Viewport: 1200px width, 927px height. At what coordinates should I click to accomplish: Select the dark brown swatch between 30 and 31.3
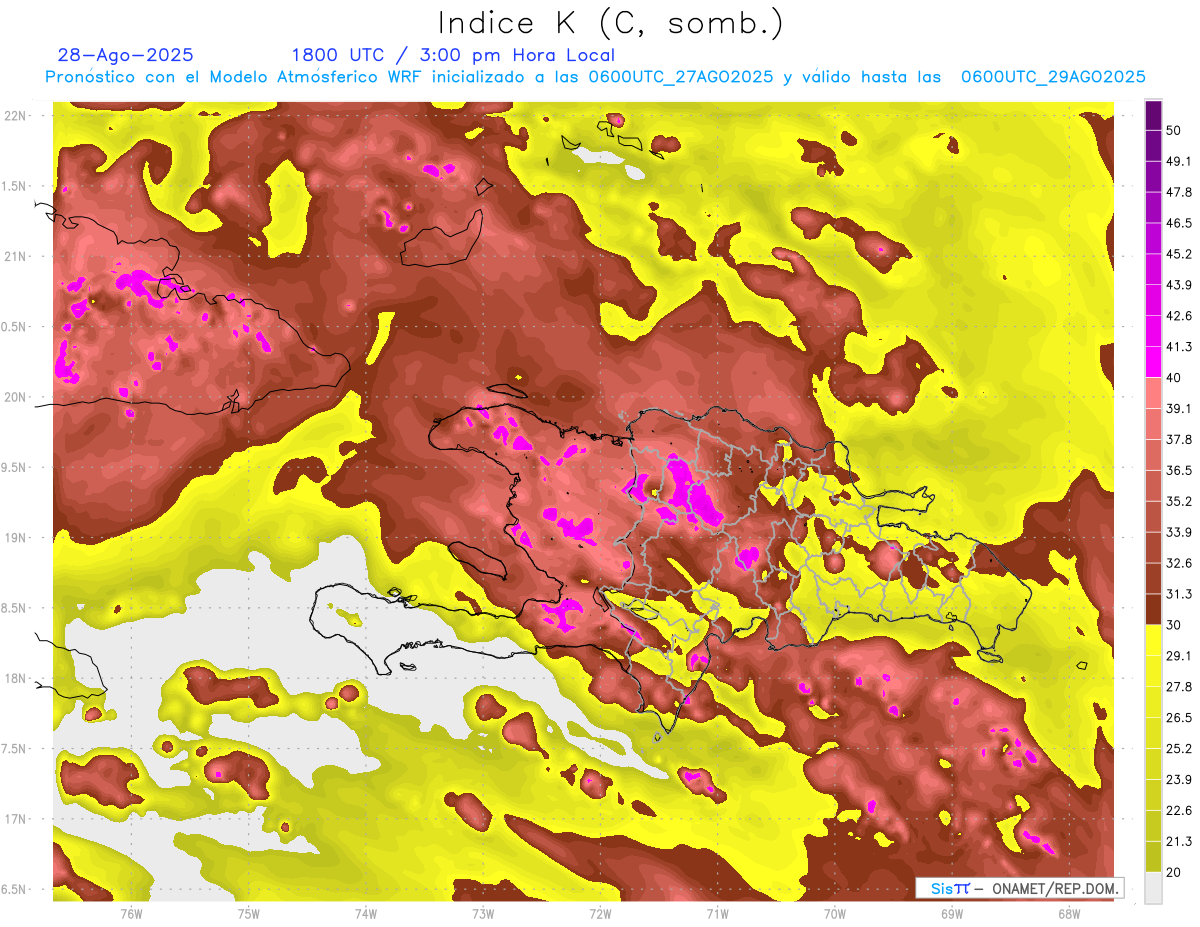tap(1153, 609)
